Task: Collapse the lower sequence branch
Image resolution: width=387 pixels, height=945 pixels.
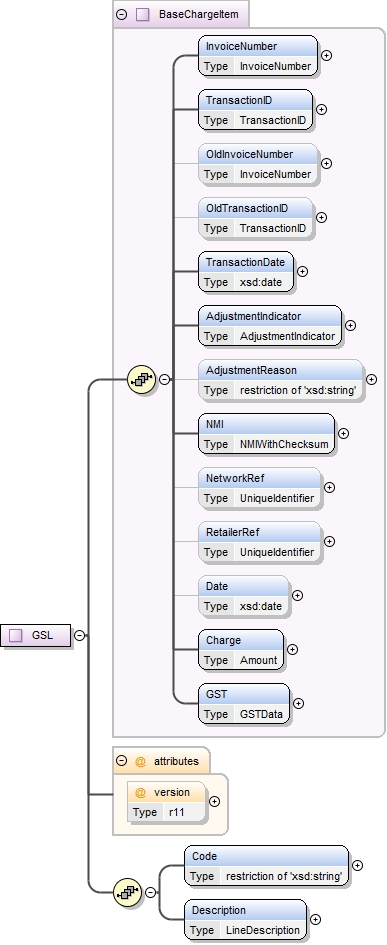Action: [x=150, y=893]
